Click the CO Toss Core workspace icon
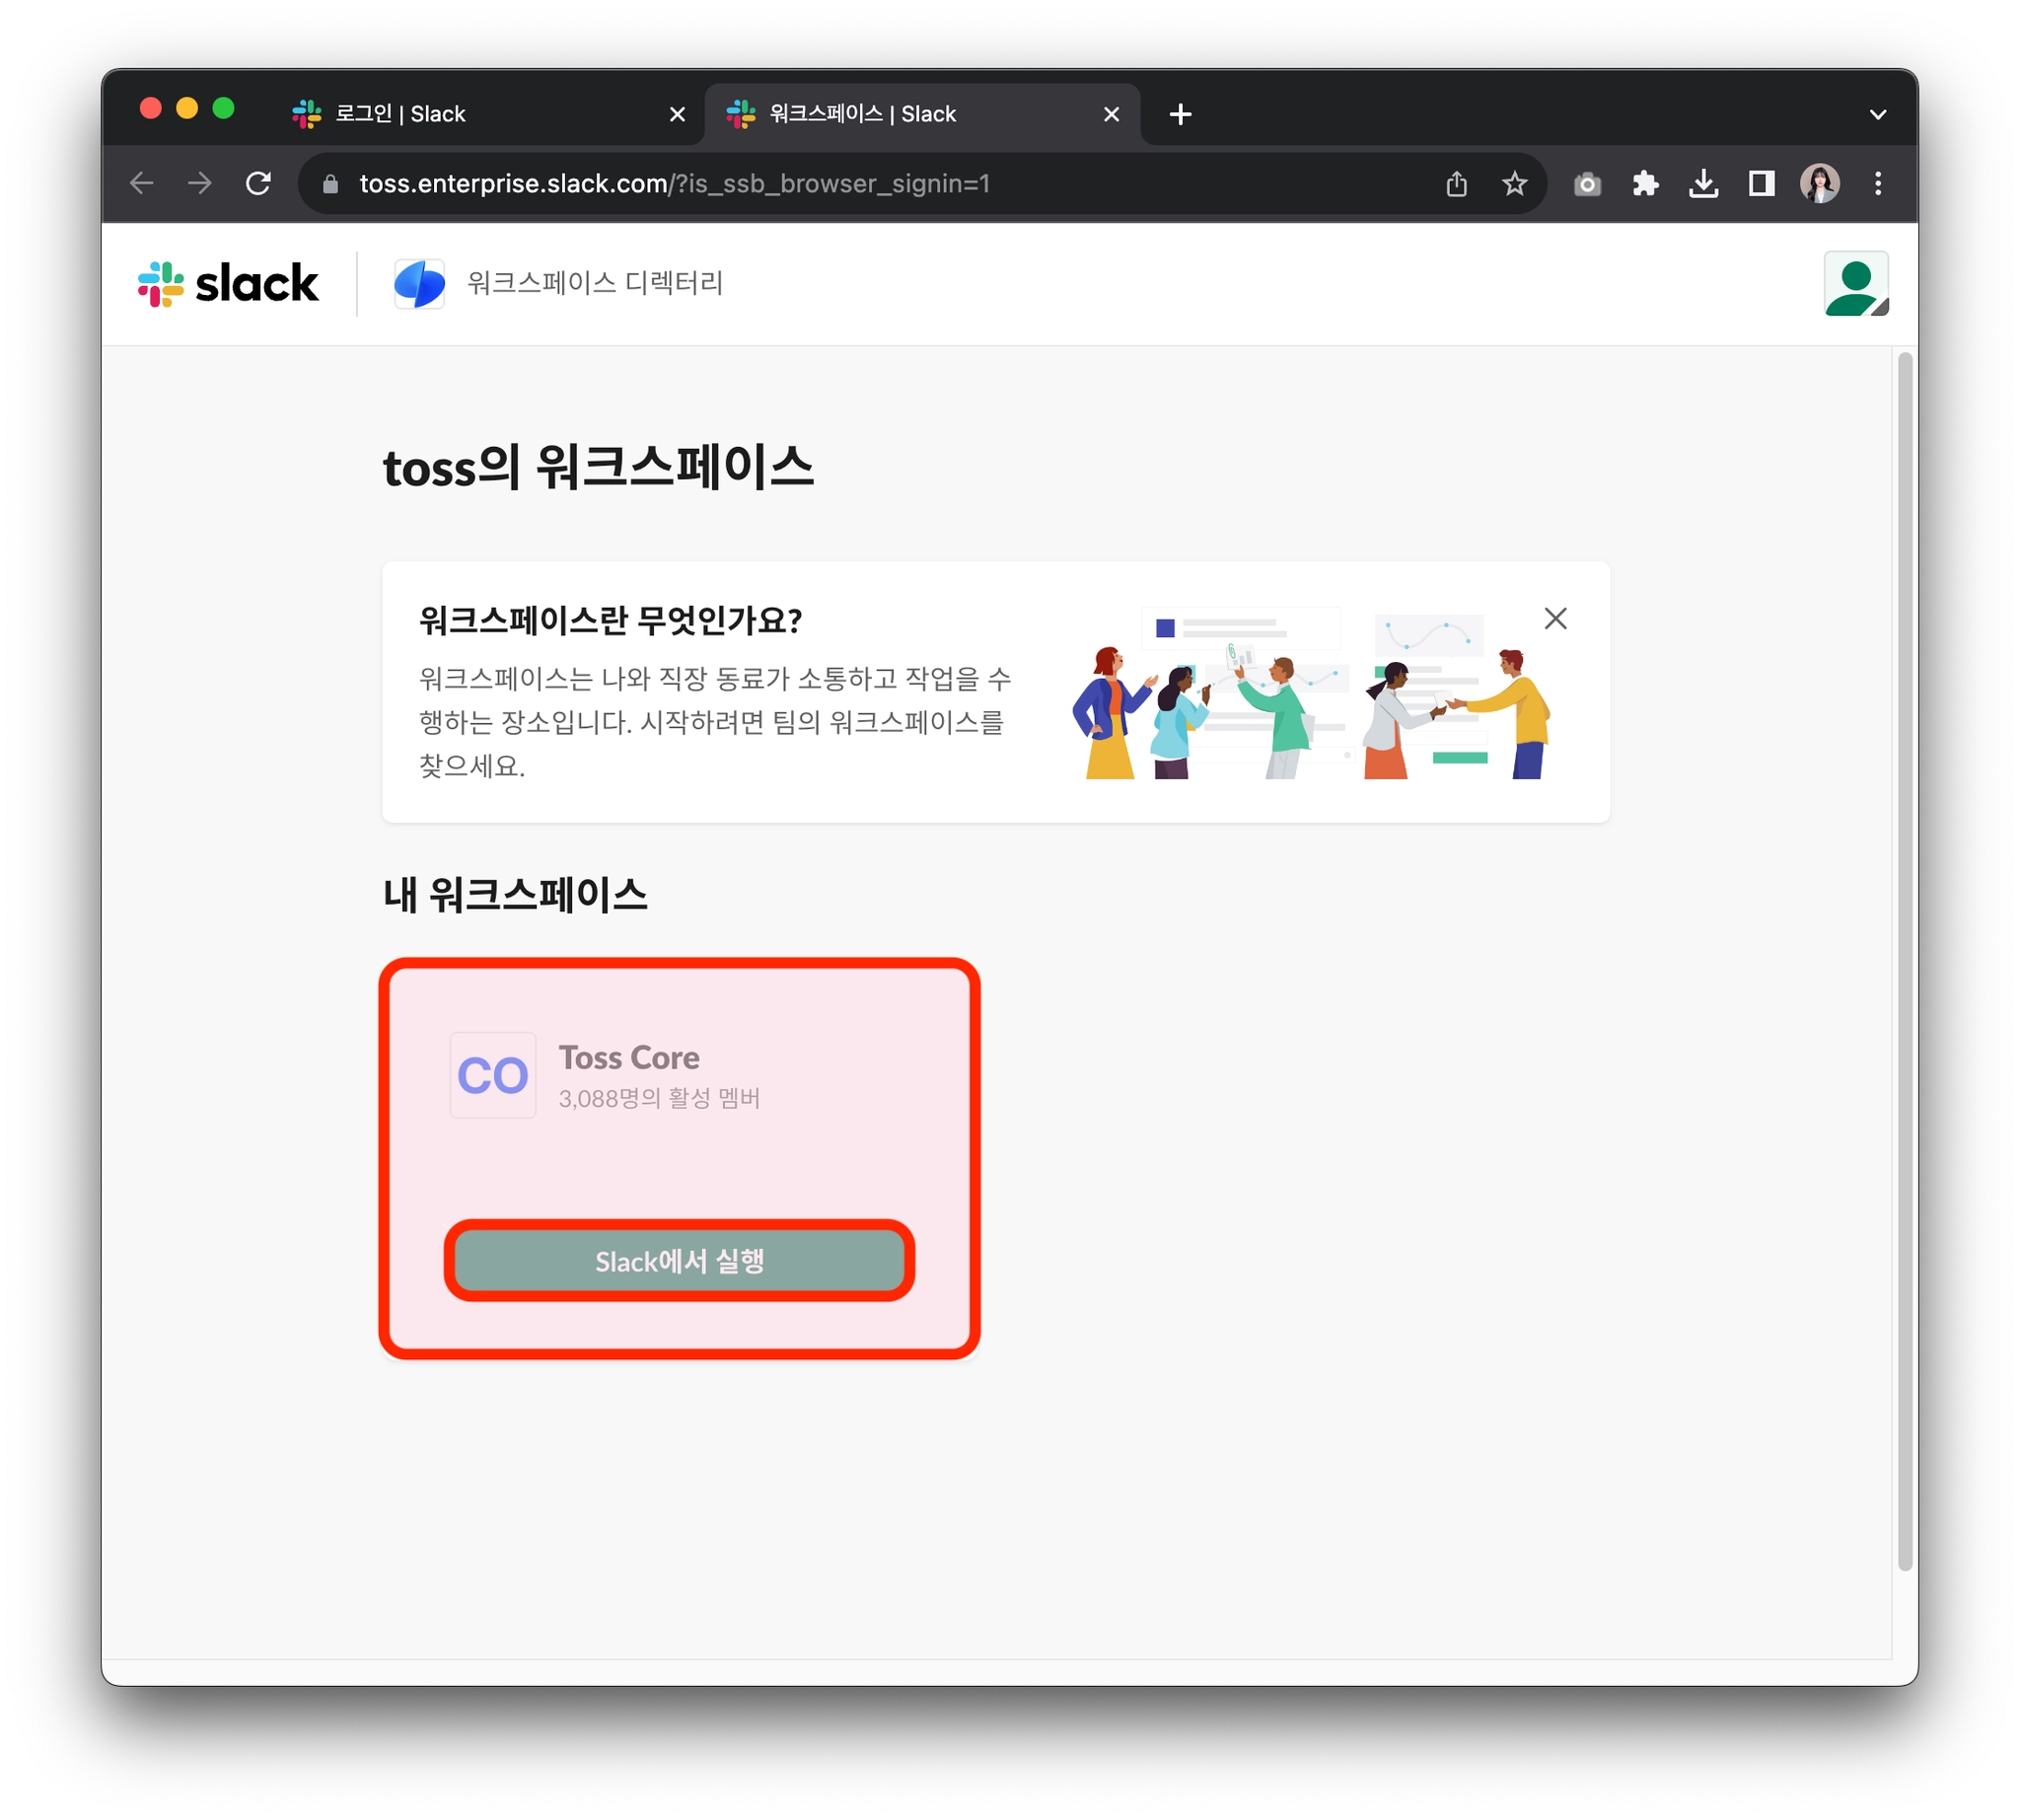 coord(492,1075)
